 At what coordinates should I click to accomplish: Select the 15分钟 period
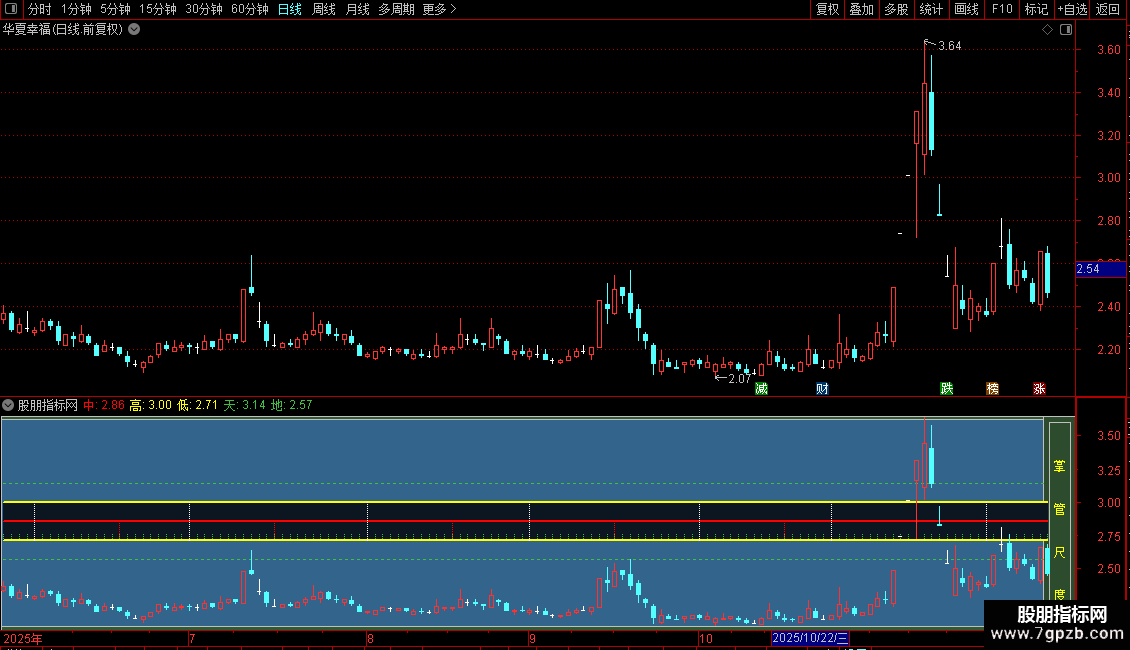coord(158,9)
